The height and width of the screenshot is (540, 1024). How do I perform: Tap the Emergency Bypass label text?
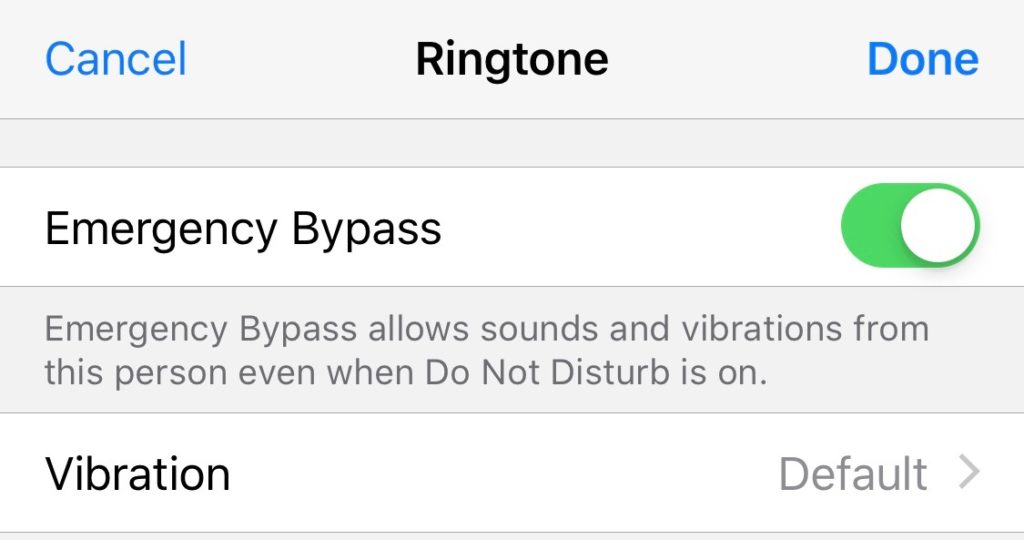click(x=243, y=229)
